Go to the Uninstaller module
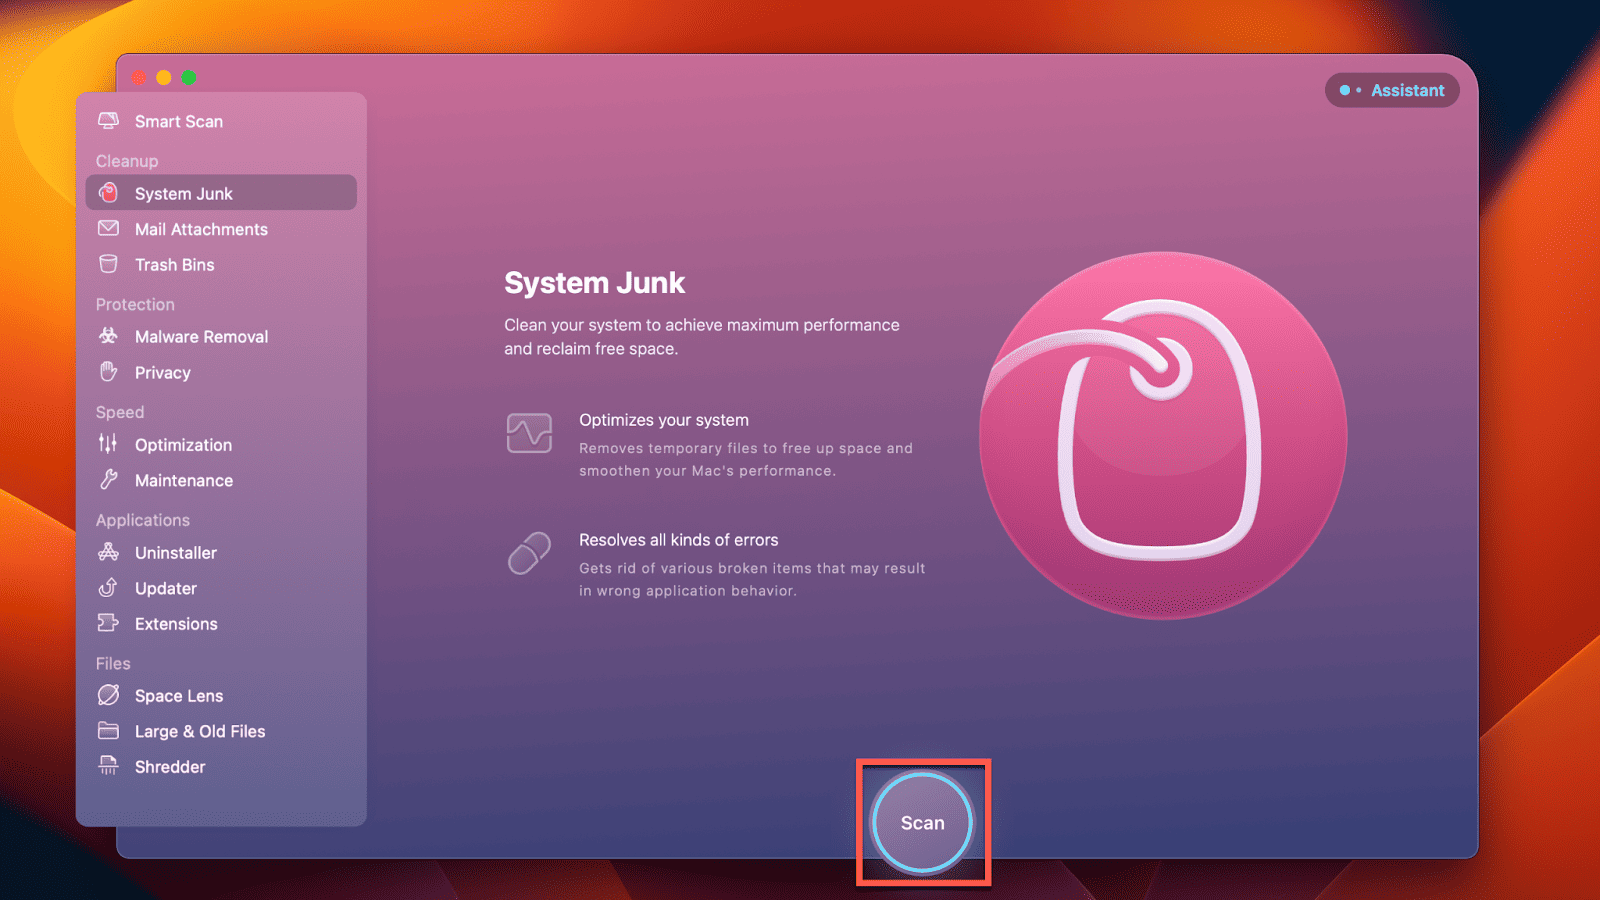The image size is (1600, 900). coord(176,553)
